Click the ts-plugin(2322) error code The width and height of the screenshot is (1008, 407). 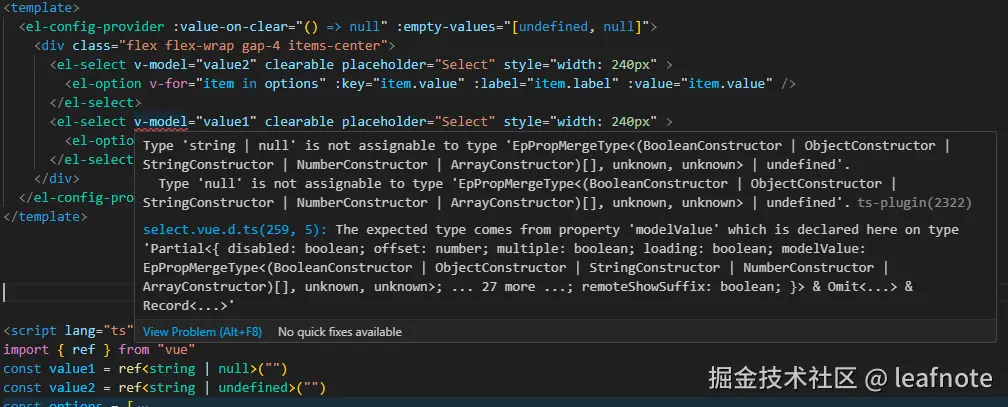tap(914, 203)
